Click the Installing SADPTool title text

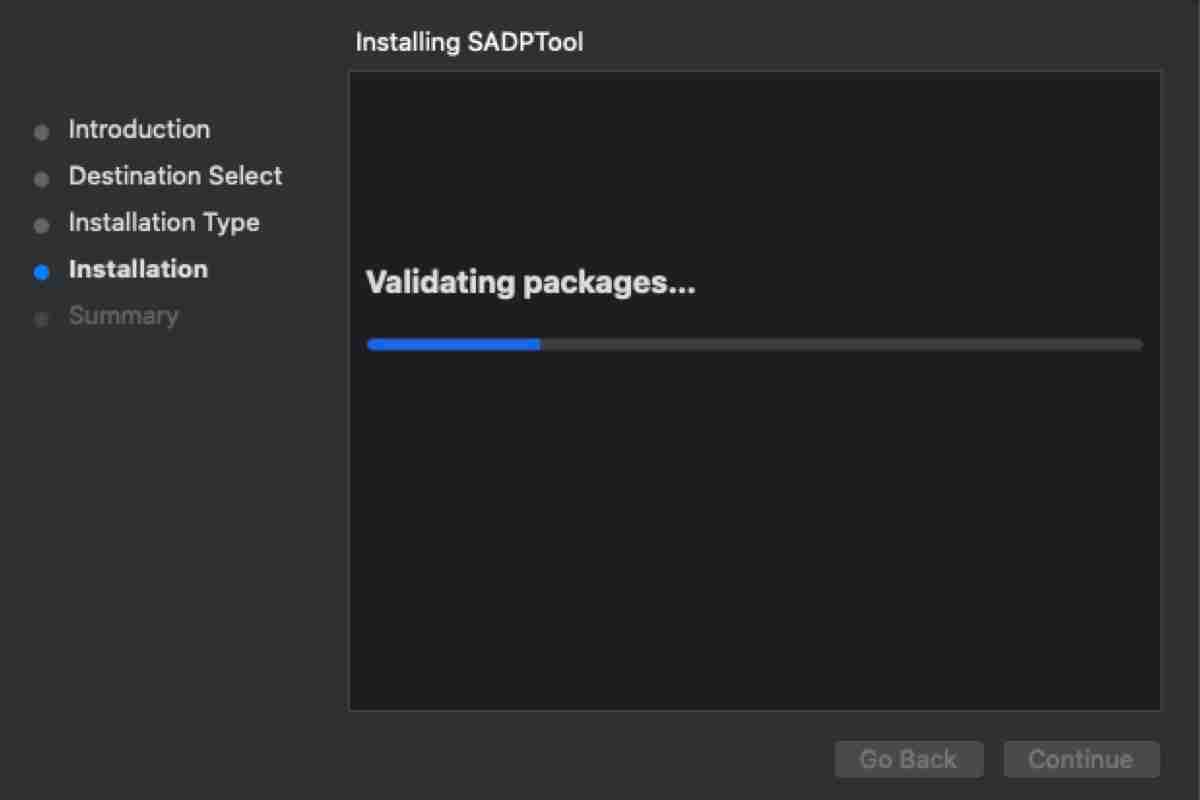(x=469, y=42)
